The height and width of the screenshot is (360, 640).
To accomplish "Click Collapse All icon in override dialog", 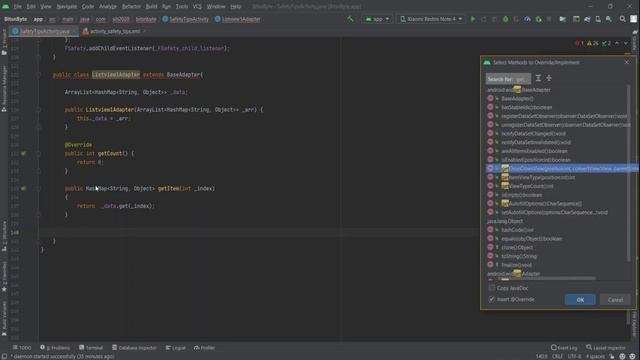I will pyautogui.click(x=549, y=78).
